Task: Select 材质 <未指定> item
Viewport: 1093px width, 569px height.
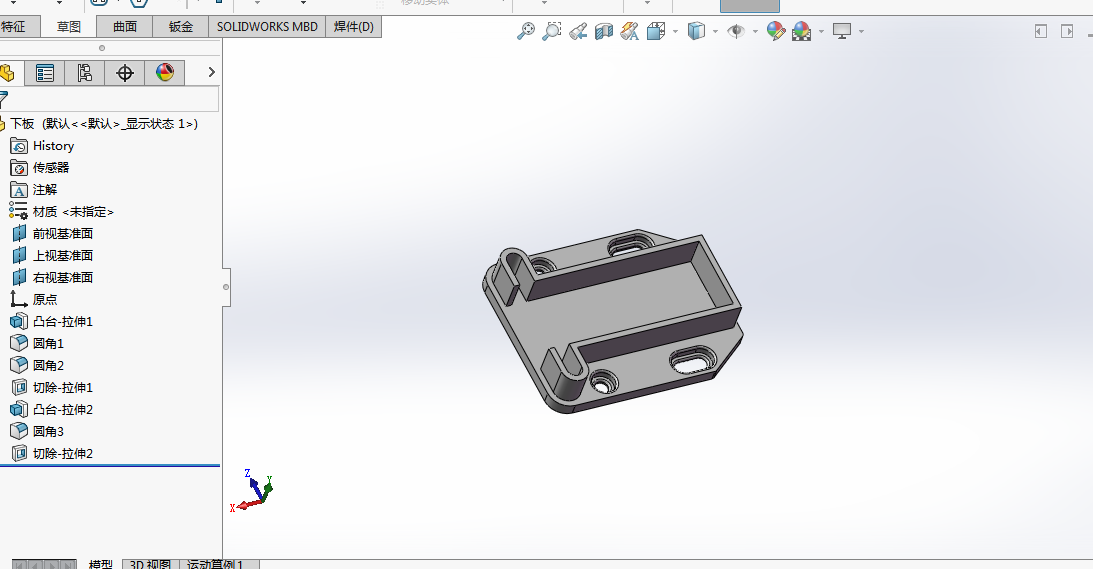Action: pyautogui.click(x=73, y=211)
